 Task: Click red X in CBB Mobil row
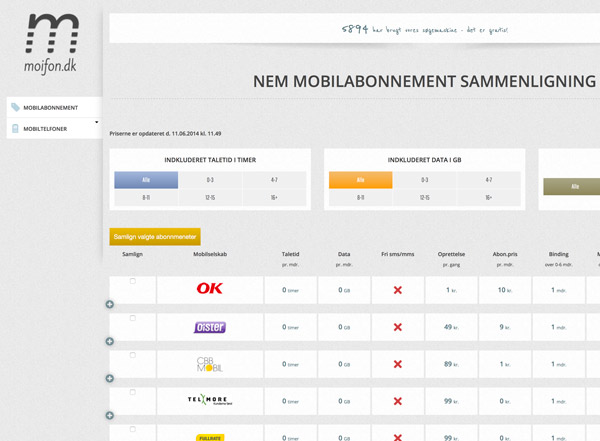tap(398, 364)
